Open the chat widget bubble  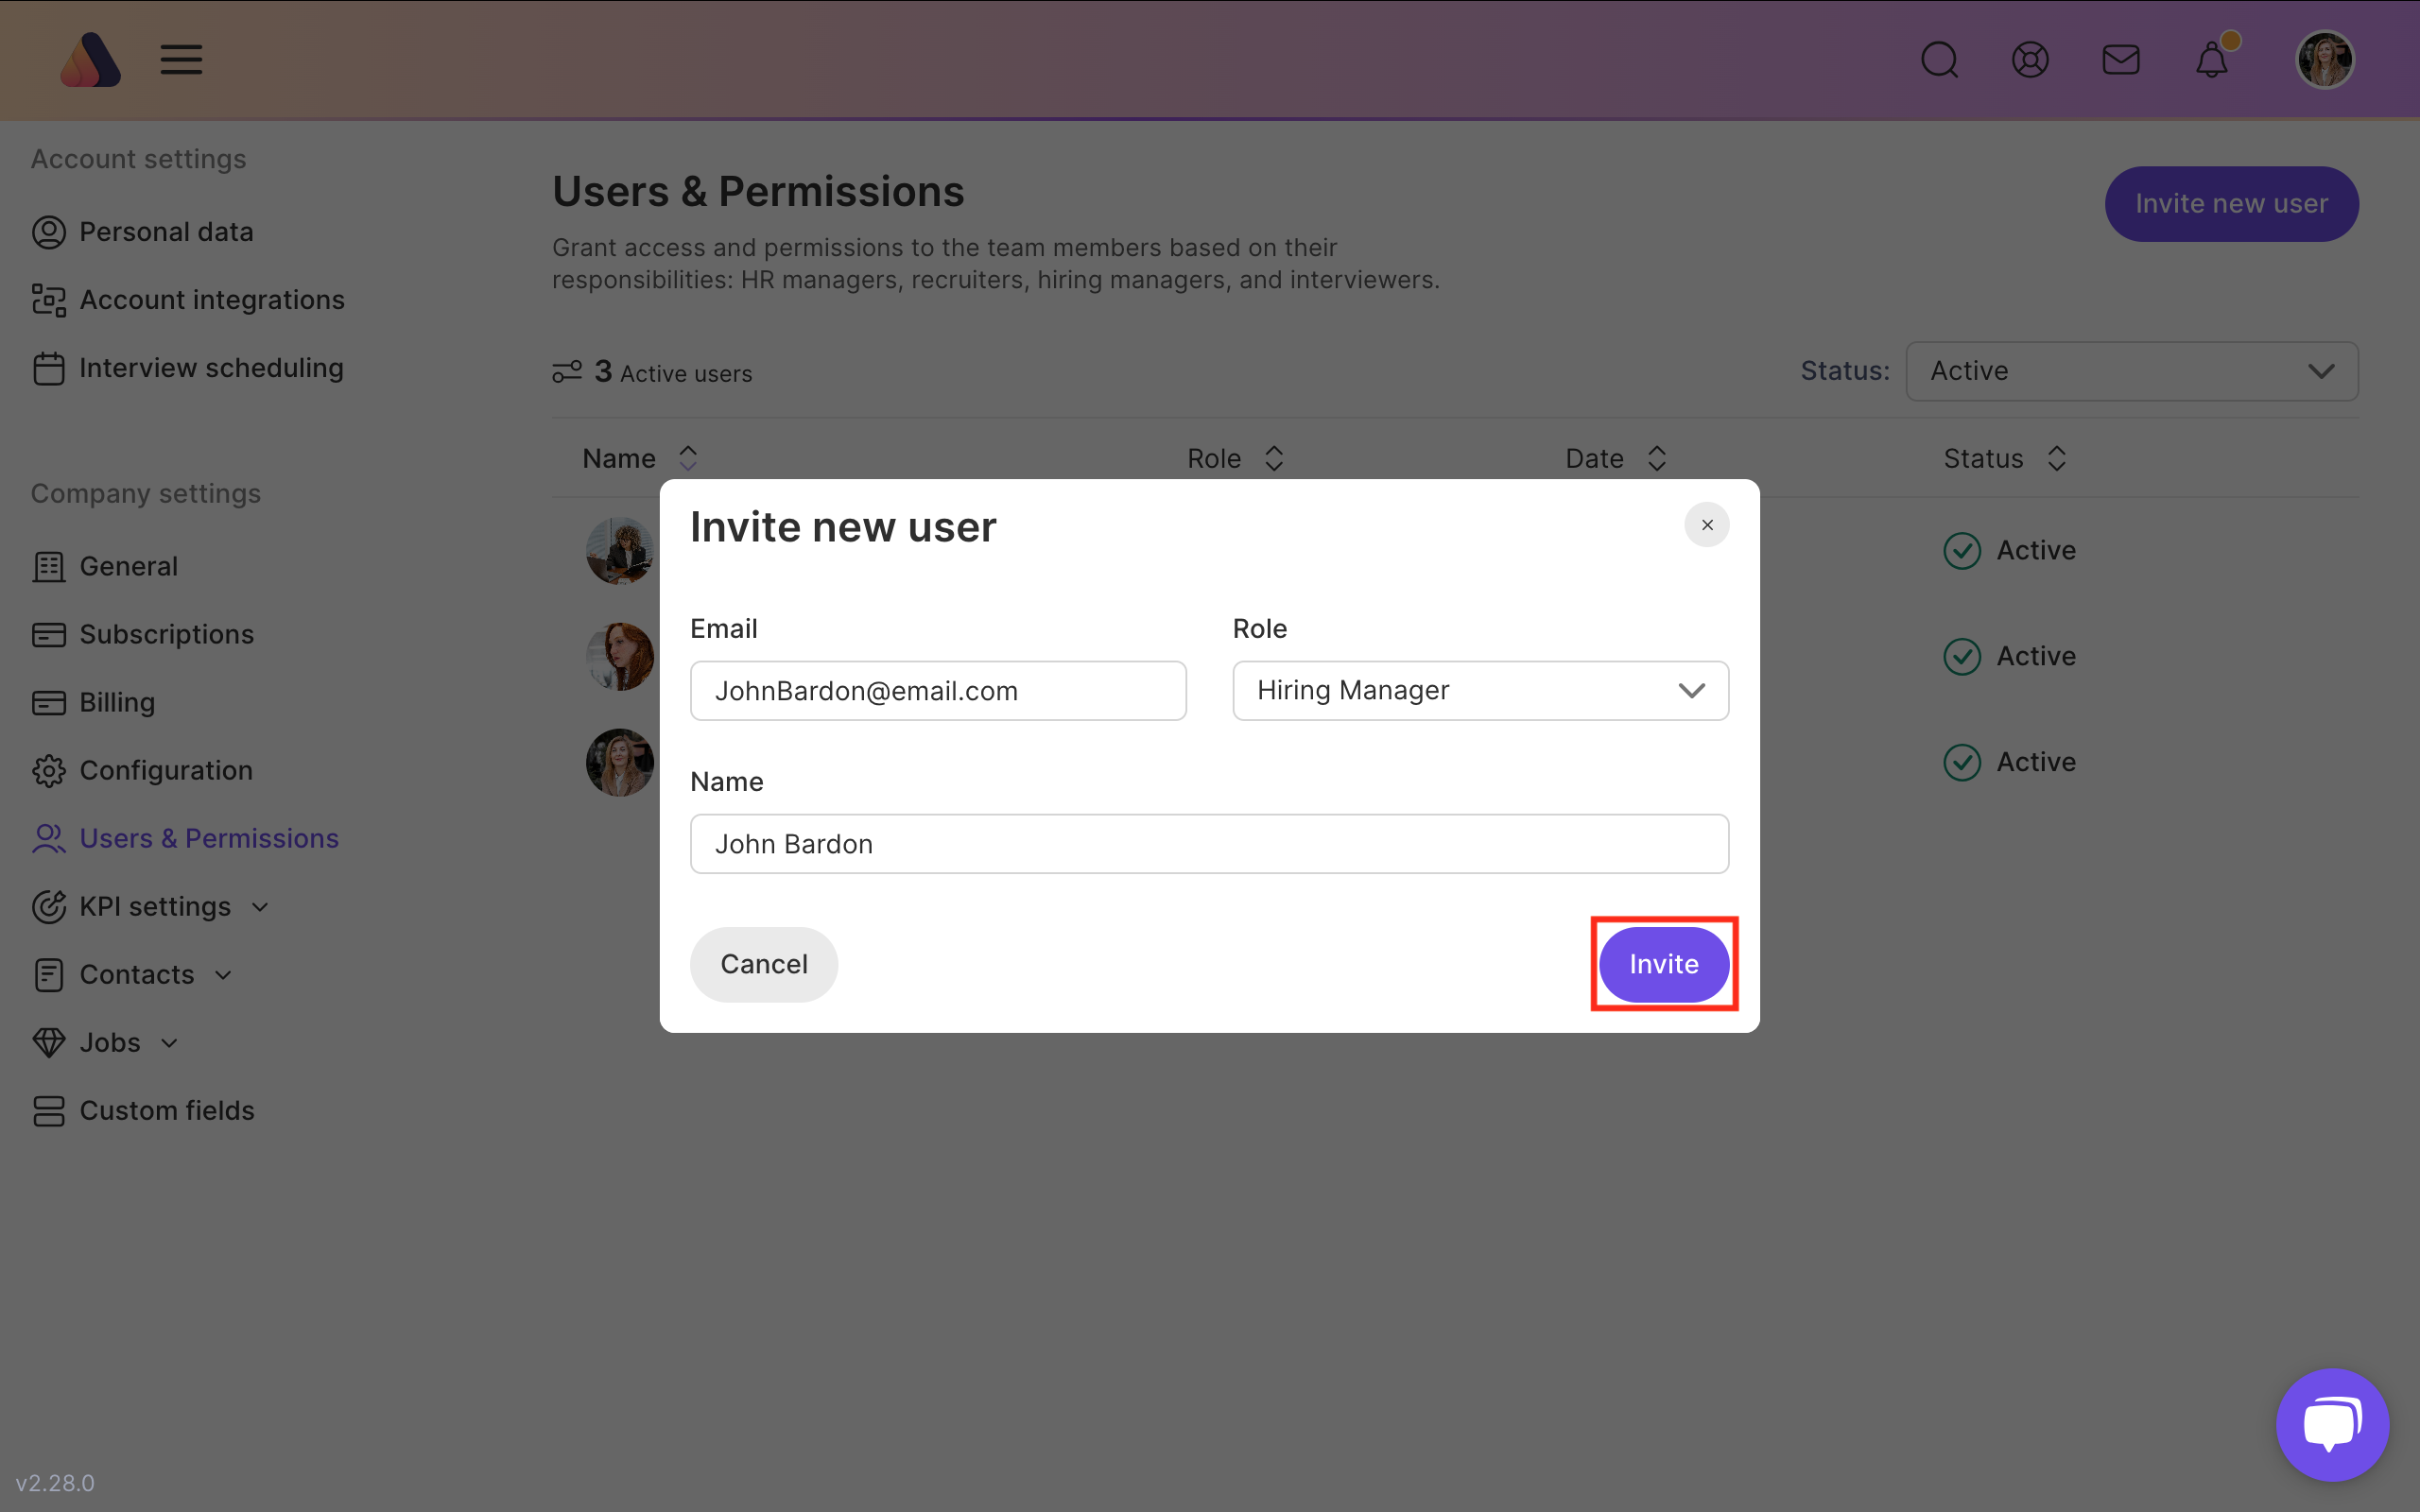(2332, 1424)
